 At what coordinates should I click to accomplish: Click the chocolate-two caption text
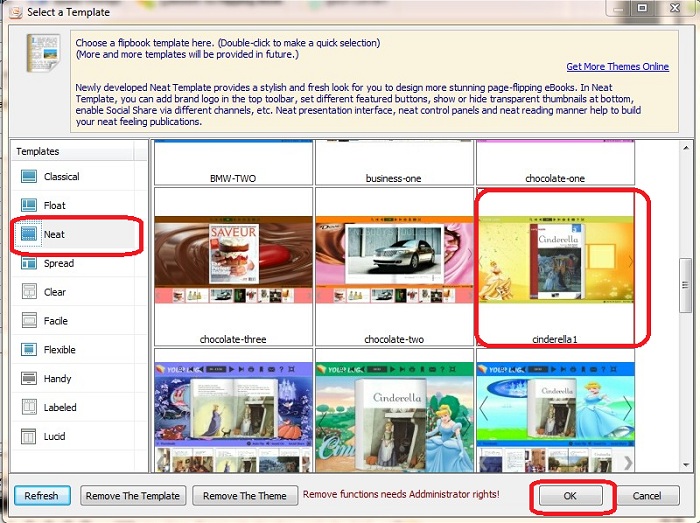[394, 339]
